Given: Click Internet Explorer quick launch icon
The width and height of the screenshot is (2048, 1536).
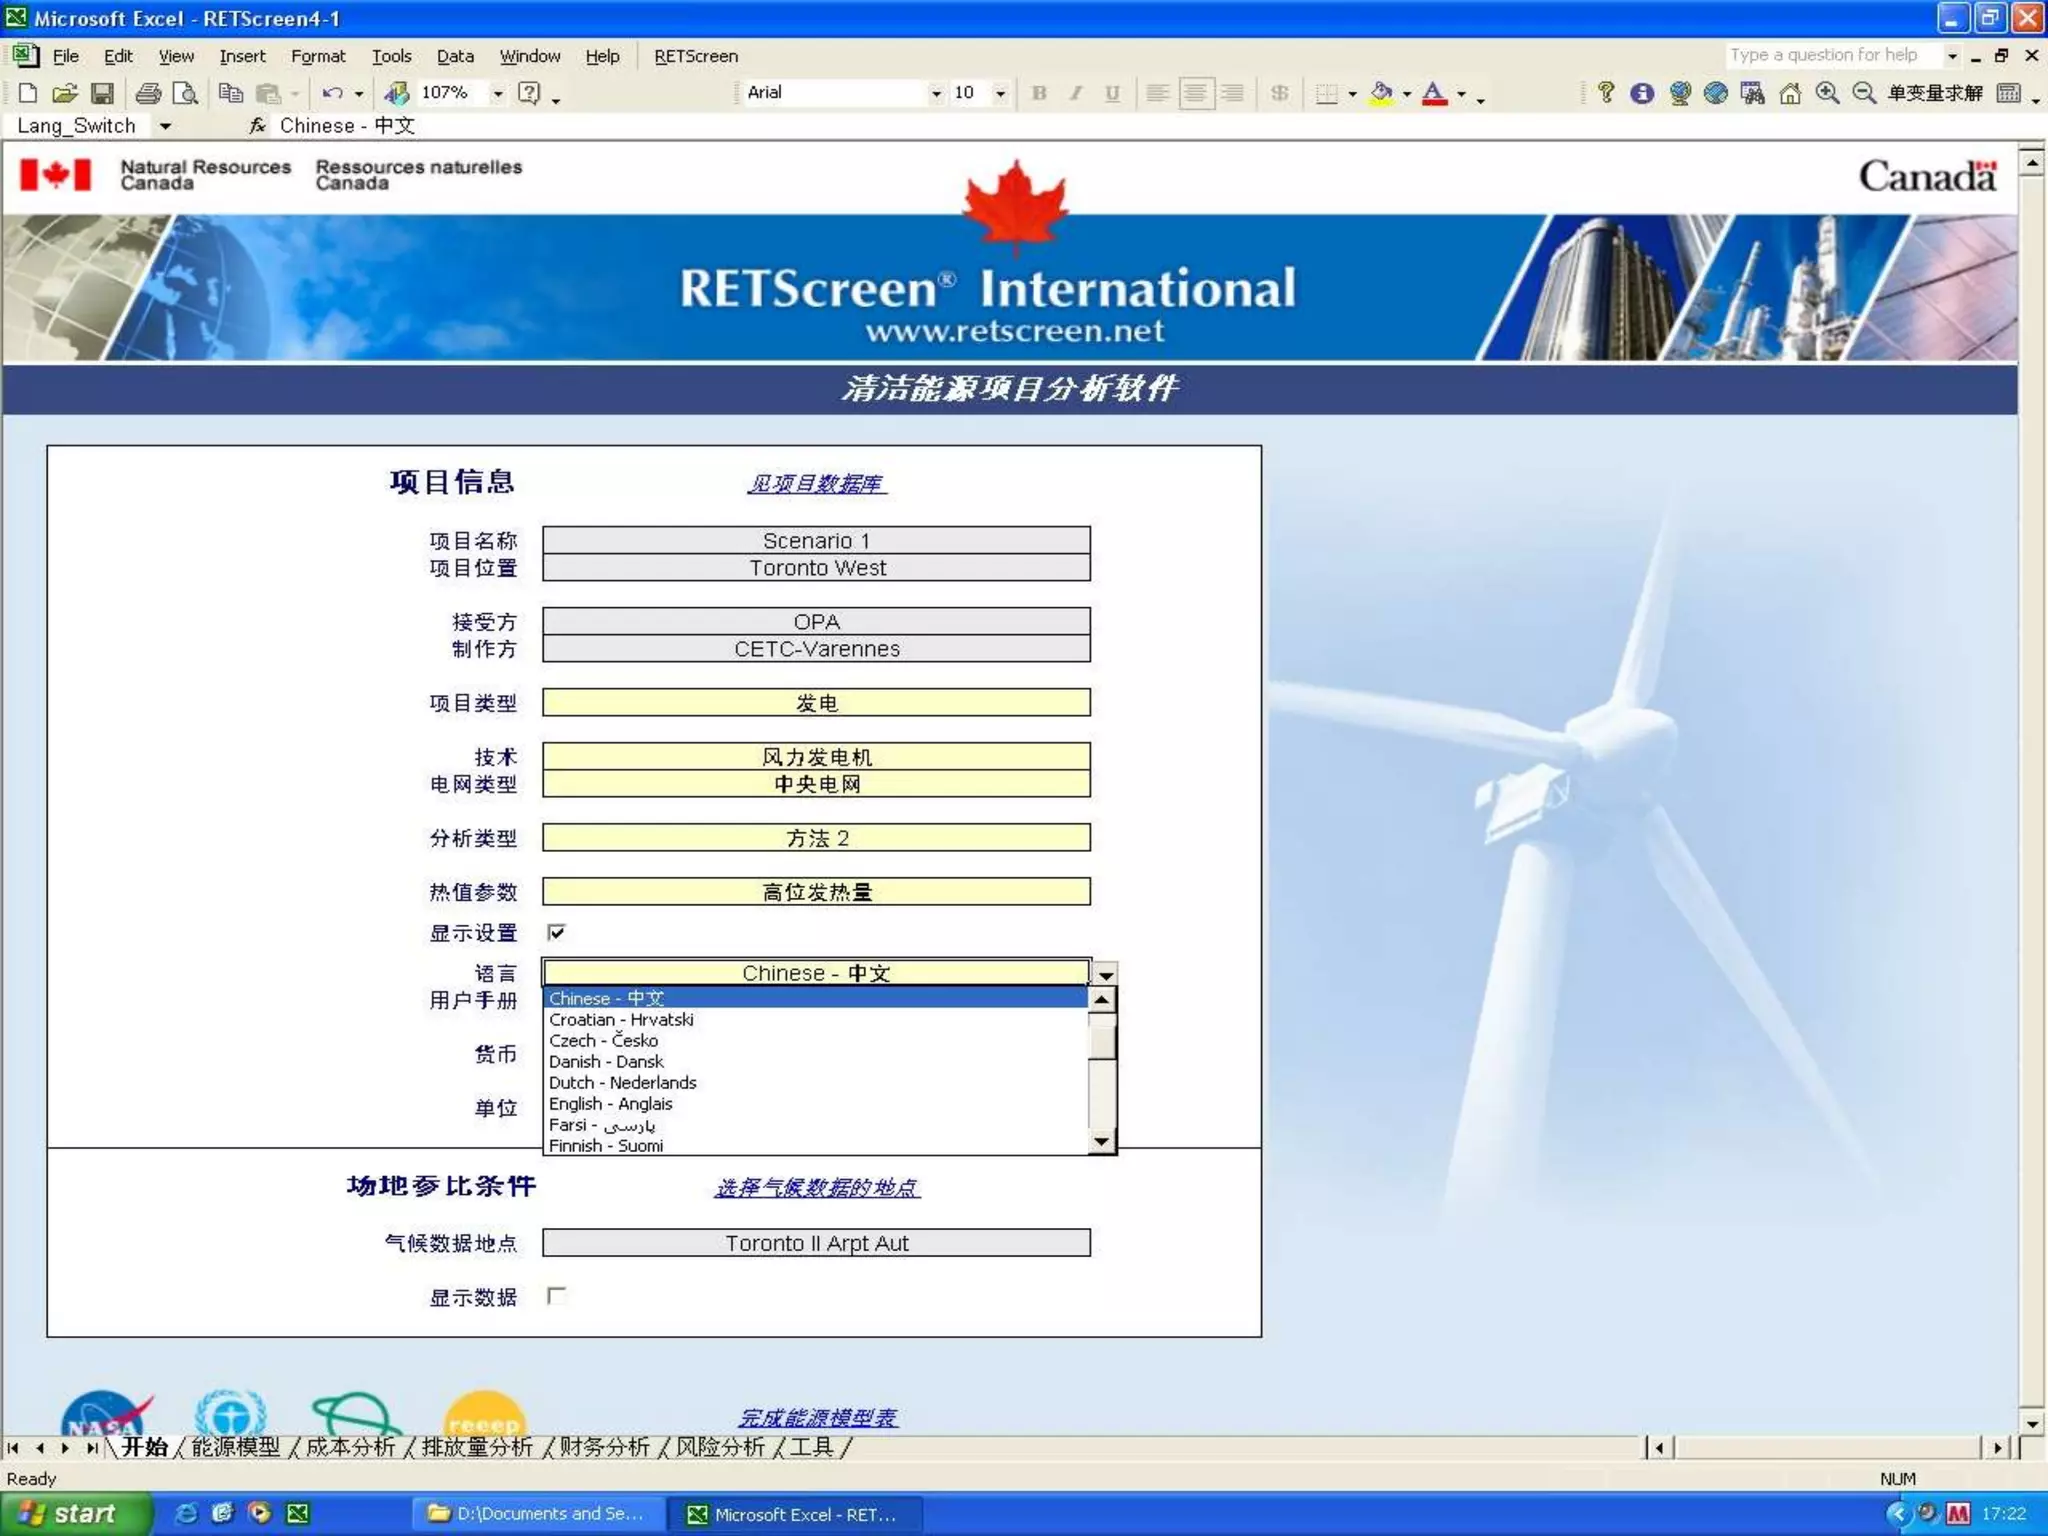Looking at the screenshot, I should point(186,1514).
